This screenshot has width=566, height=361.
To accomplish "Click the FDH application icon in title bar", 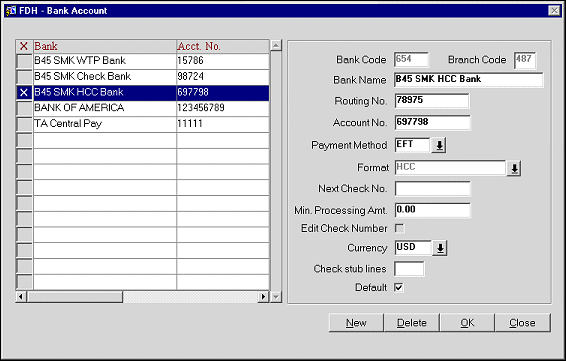I will pos(10,10).
